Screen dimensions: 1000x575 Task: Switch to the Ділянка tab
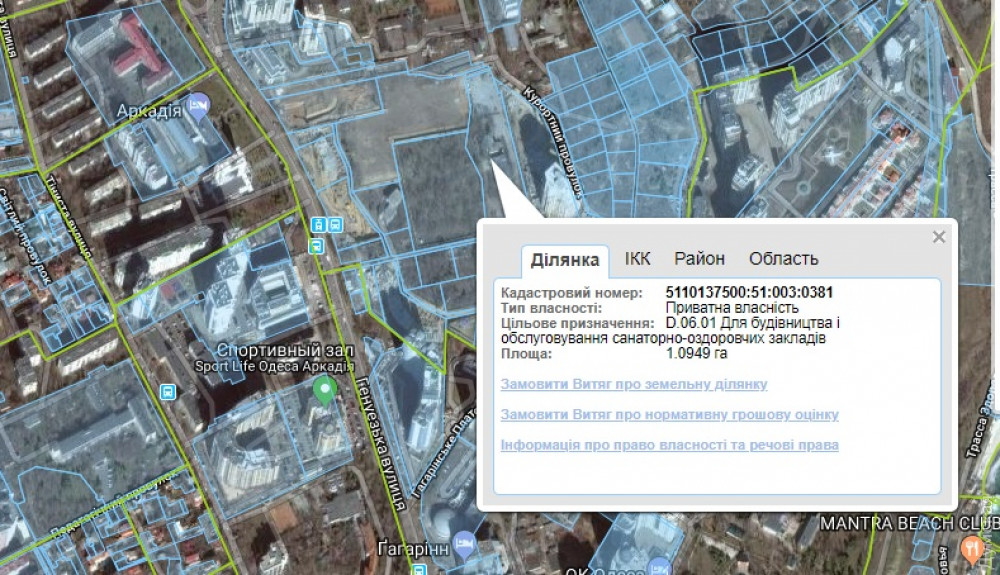click(x=565, y=260)
